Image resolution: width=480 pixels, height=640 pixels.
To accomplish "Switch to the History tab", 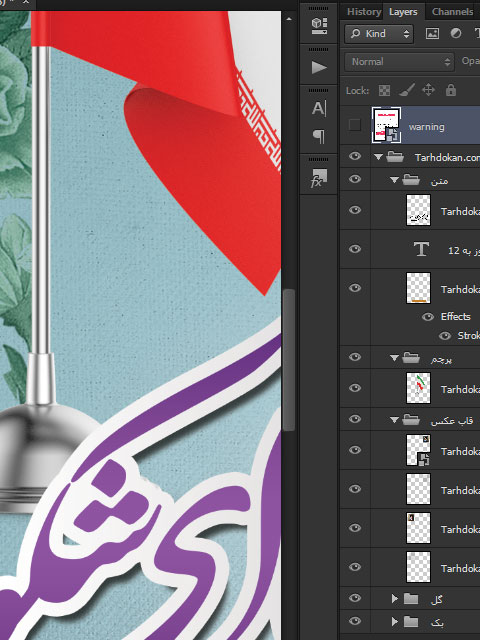I will [364, 12].
